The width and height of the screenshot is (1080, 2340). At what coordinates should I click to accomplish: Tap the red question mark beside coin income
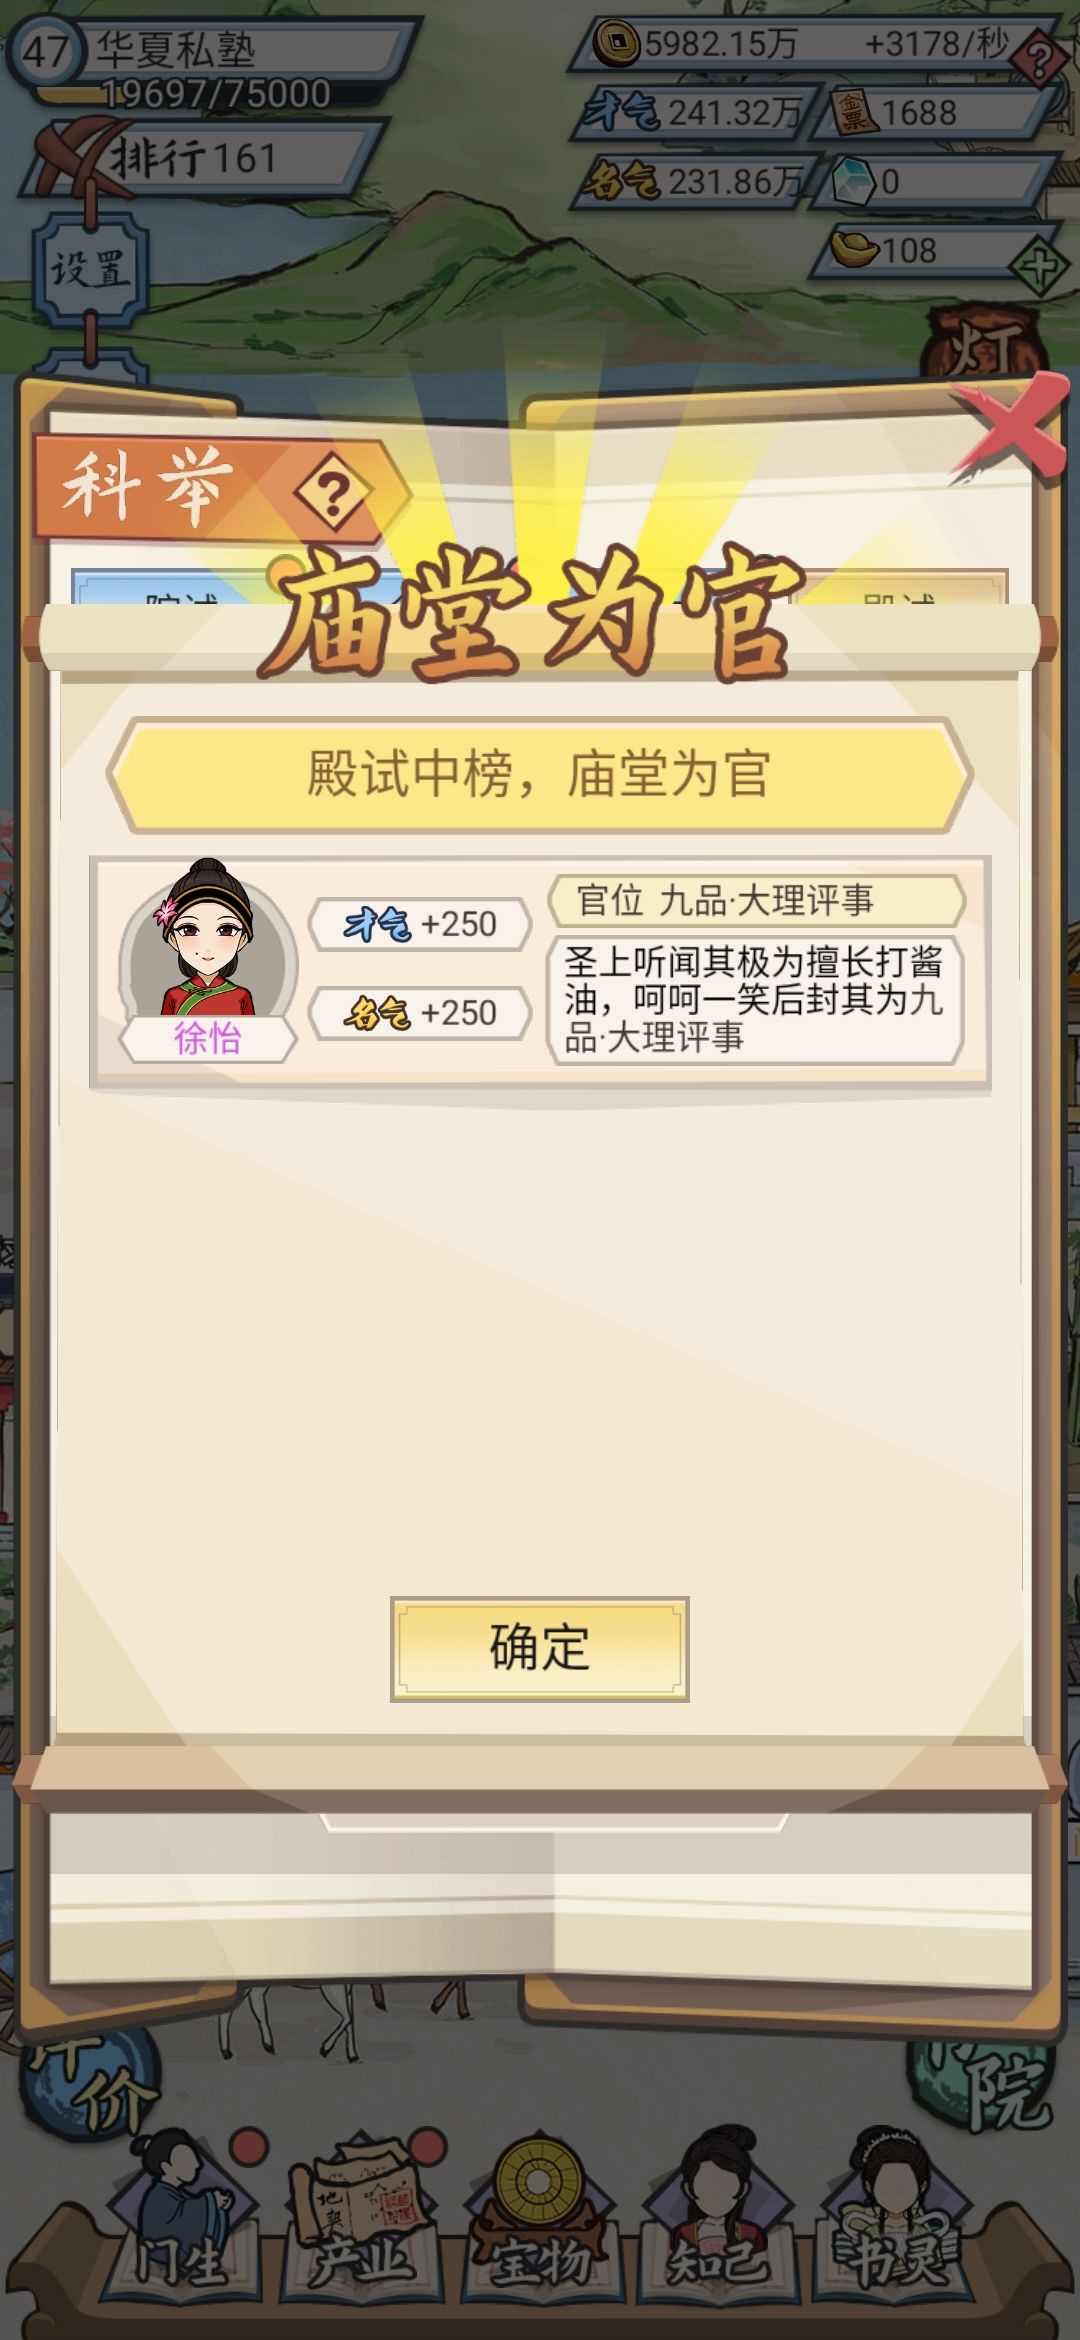click(x=1039, y=60)
